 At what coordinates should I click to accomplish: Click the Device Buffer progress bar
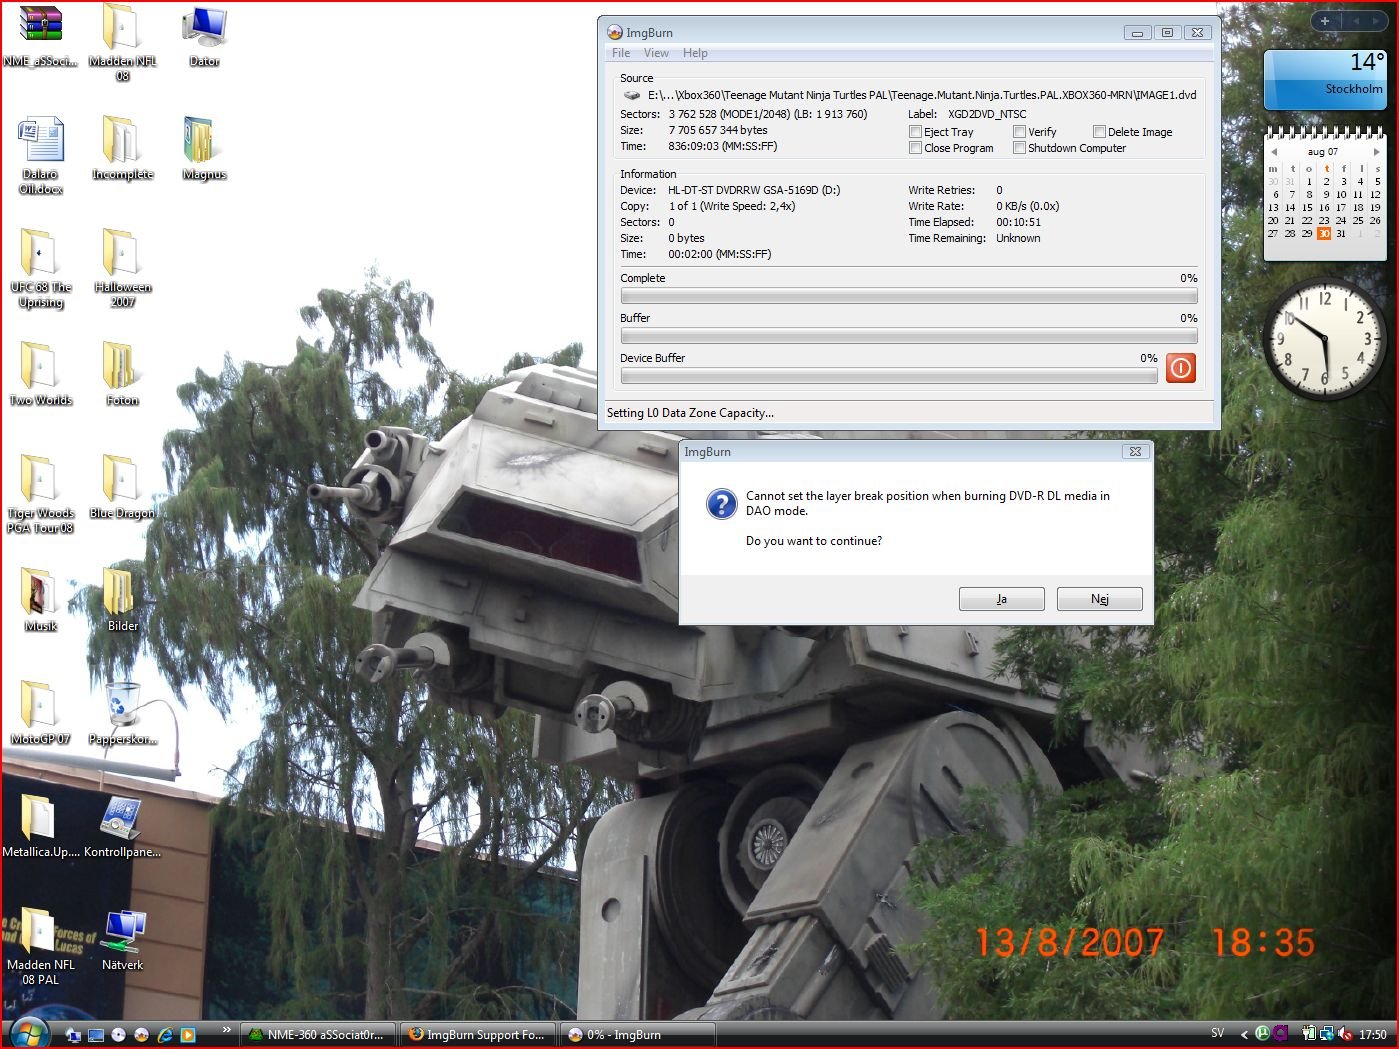[889, 376]
